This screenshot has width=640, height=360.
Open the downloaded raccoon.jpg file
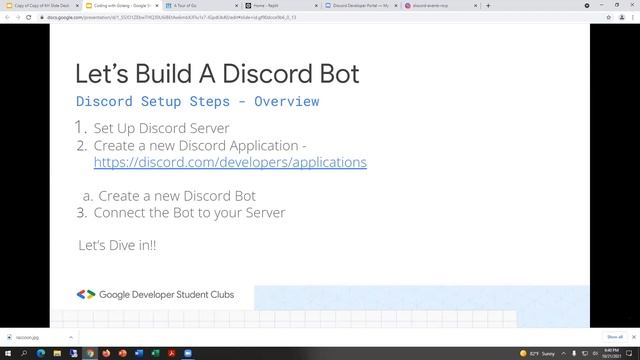coord(27,338)
